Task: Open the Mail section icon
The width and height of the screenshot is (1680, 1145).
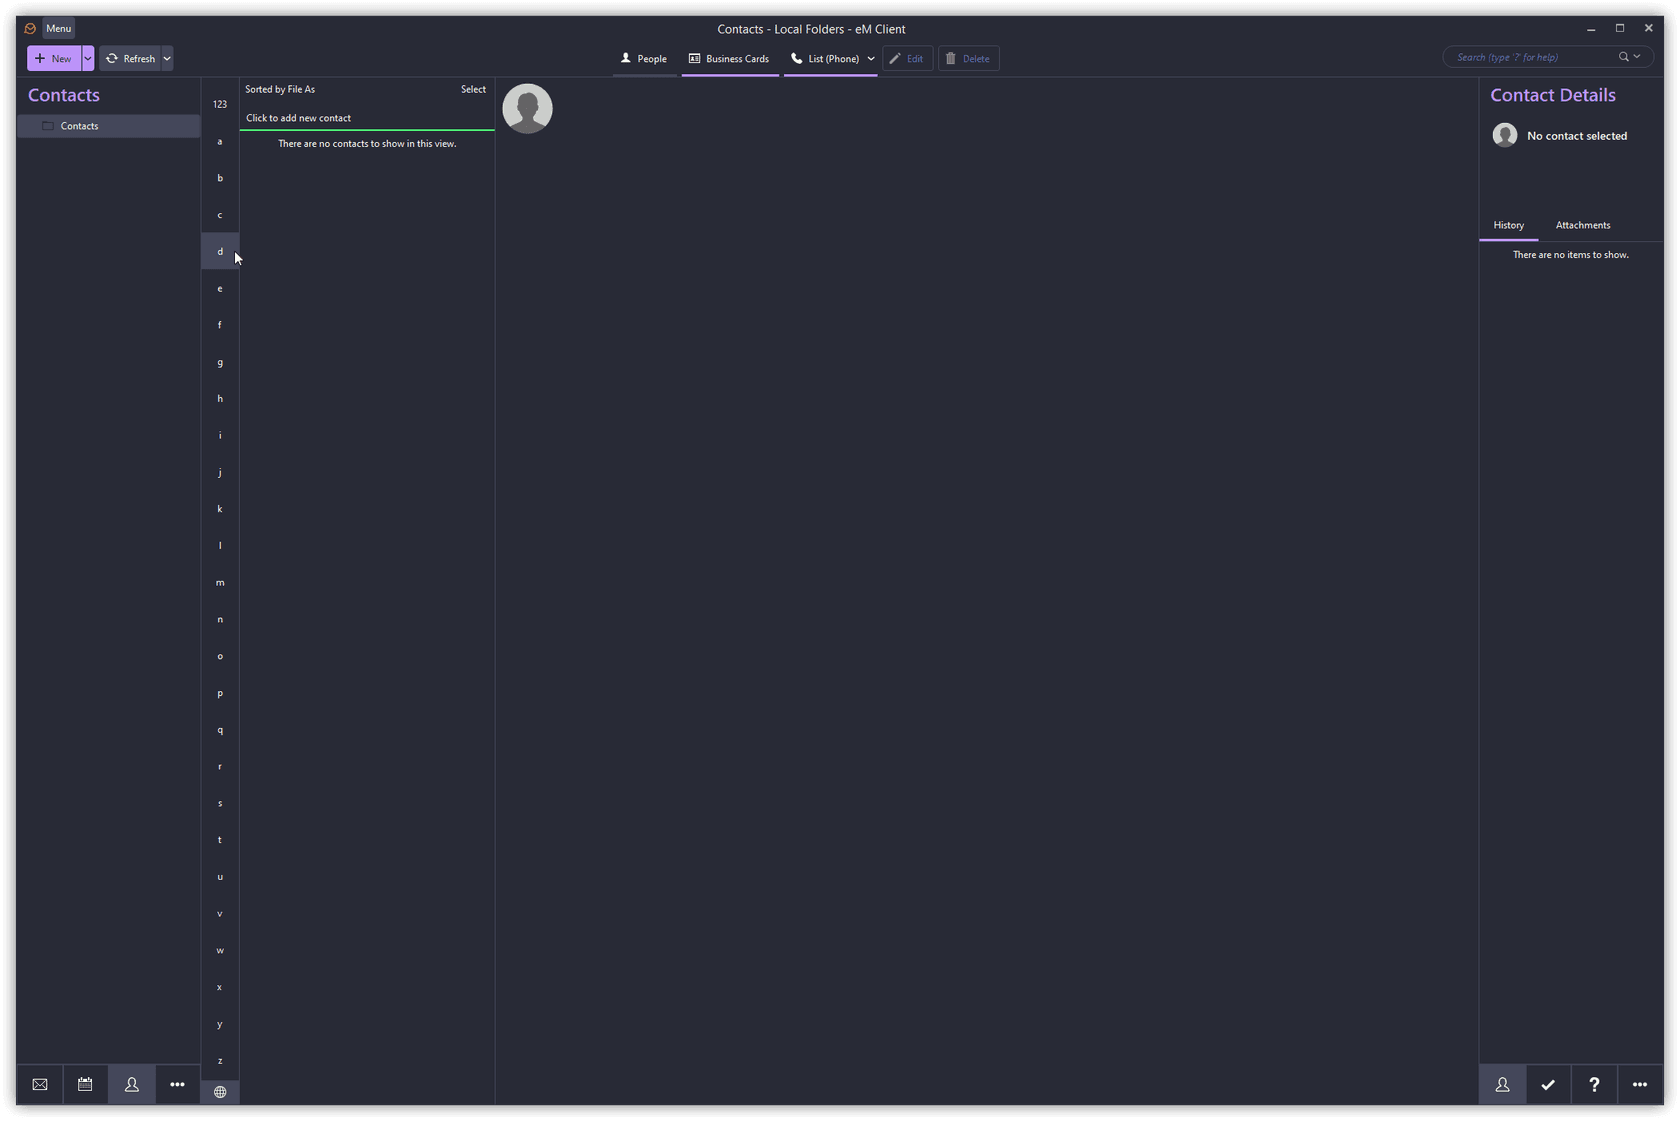Action: click(40, 1084)
